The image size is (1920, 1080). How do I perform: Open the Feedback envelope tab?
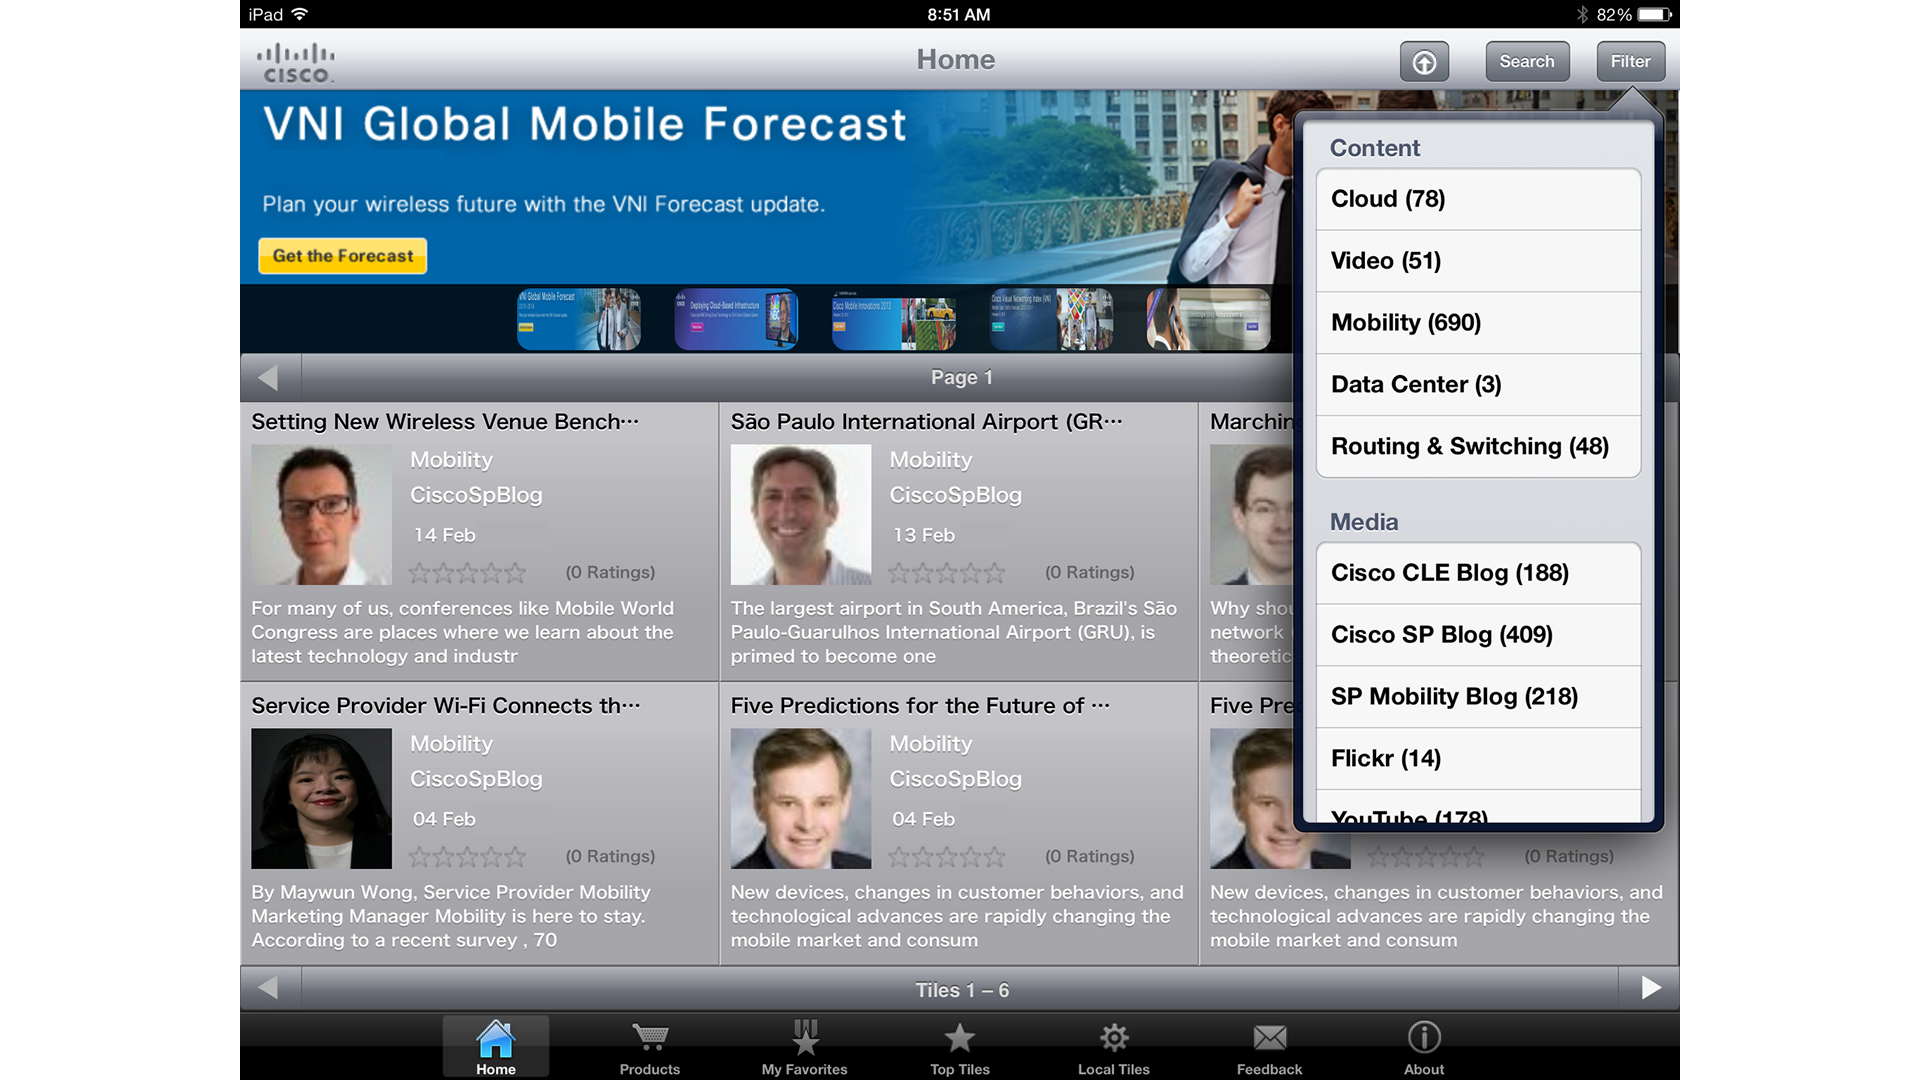[1269, 1047]
